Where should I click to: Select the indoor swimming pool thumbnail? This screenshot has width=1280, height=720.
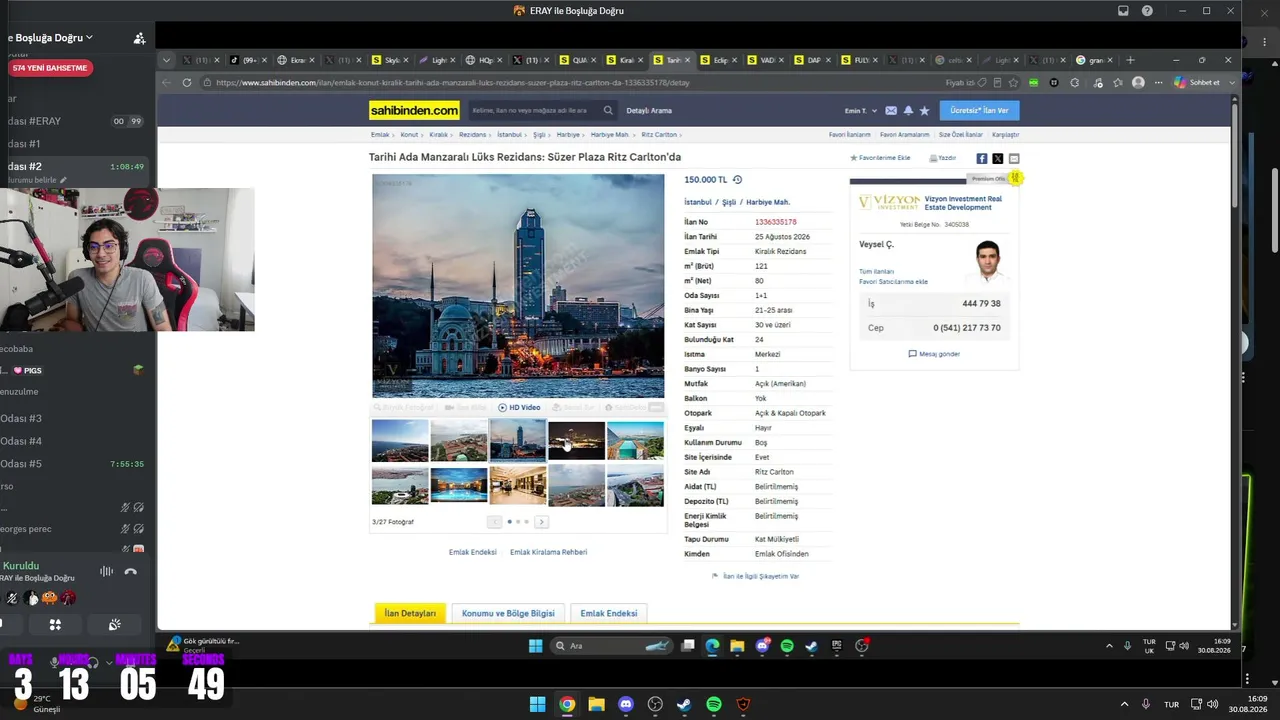click(459, 485)
